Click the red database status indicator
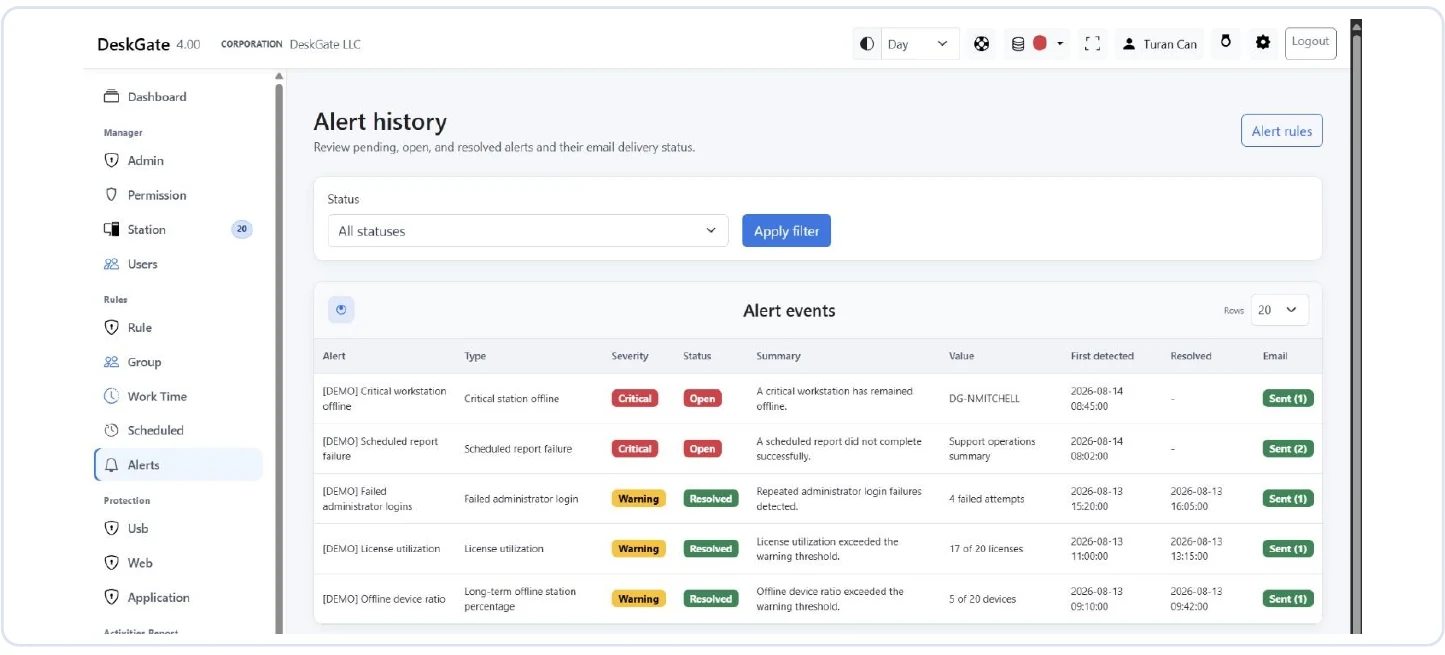This screenshot has width=1445, height=655. click(x=1039, y=44)
